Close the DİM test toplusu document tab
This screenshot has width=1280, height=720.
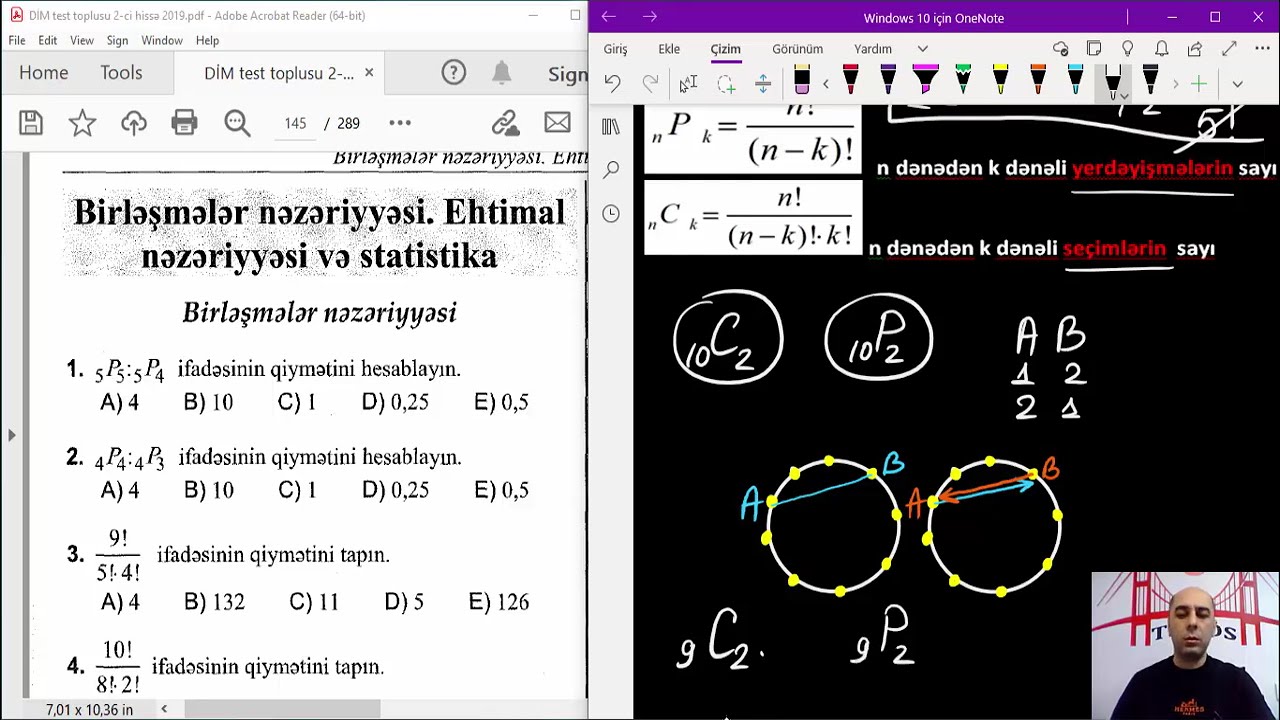pos(369,73)
